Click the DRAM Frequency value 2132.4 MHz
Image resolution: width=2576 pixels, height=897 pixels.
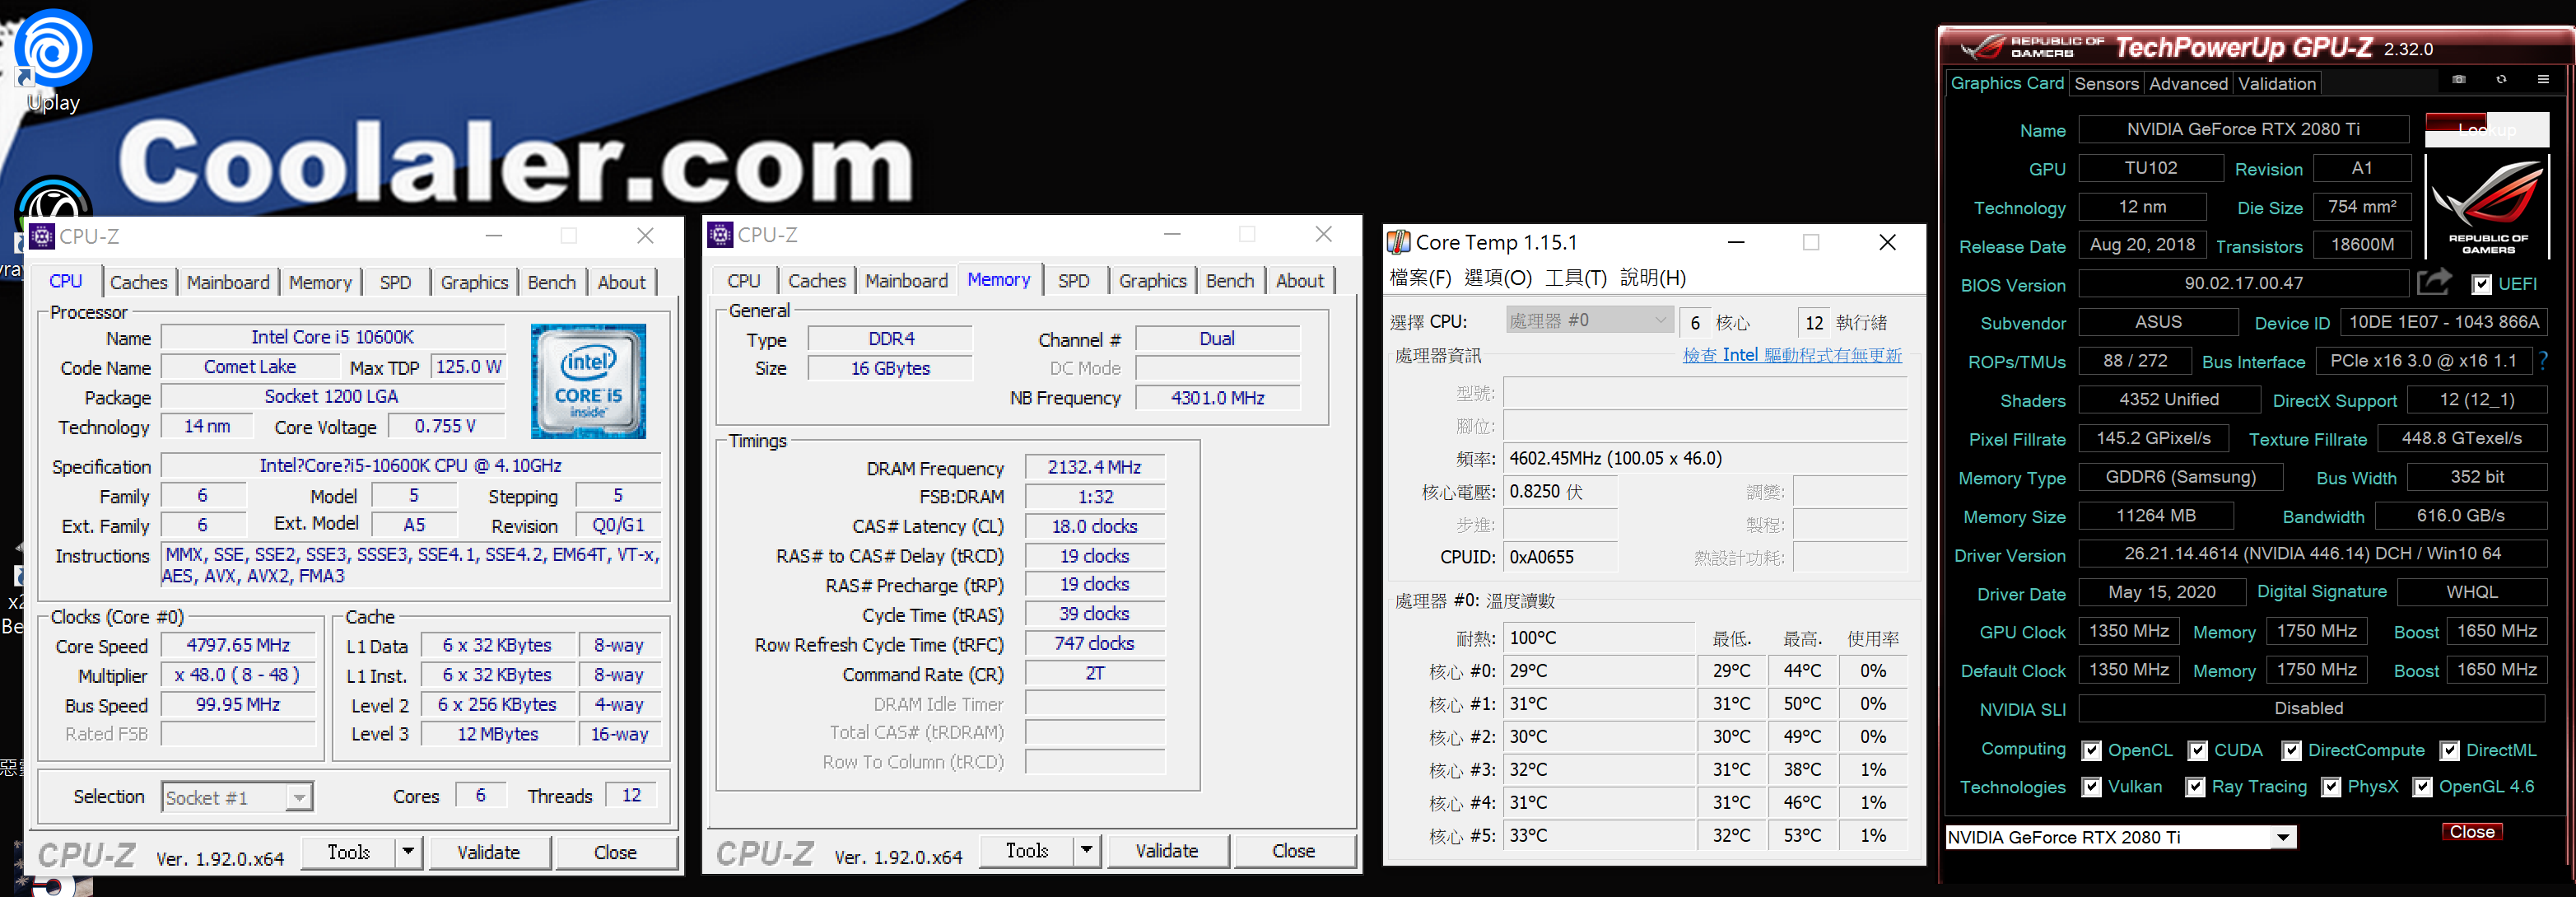coord(1095,467)
